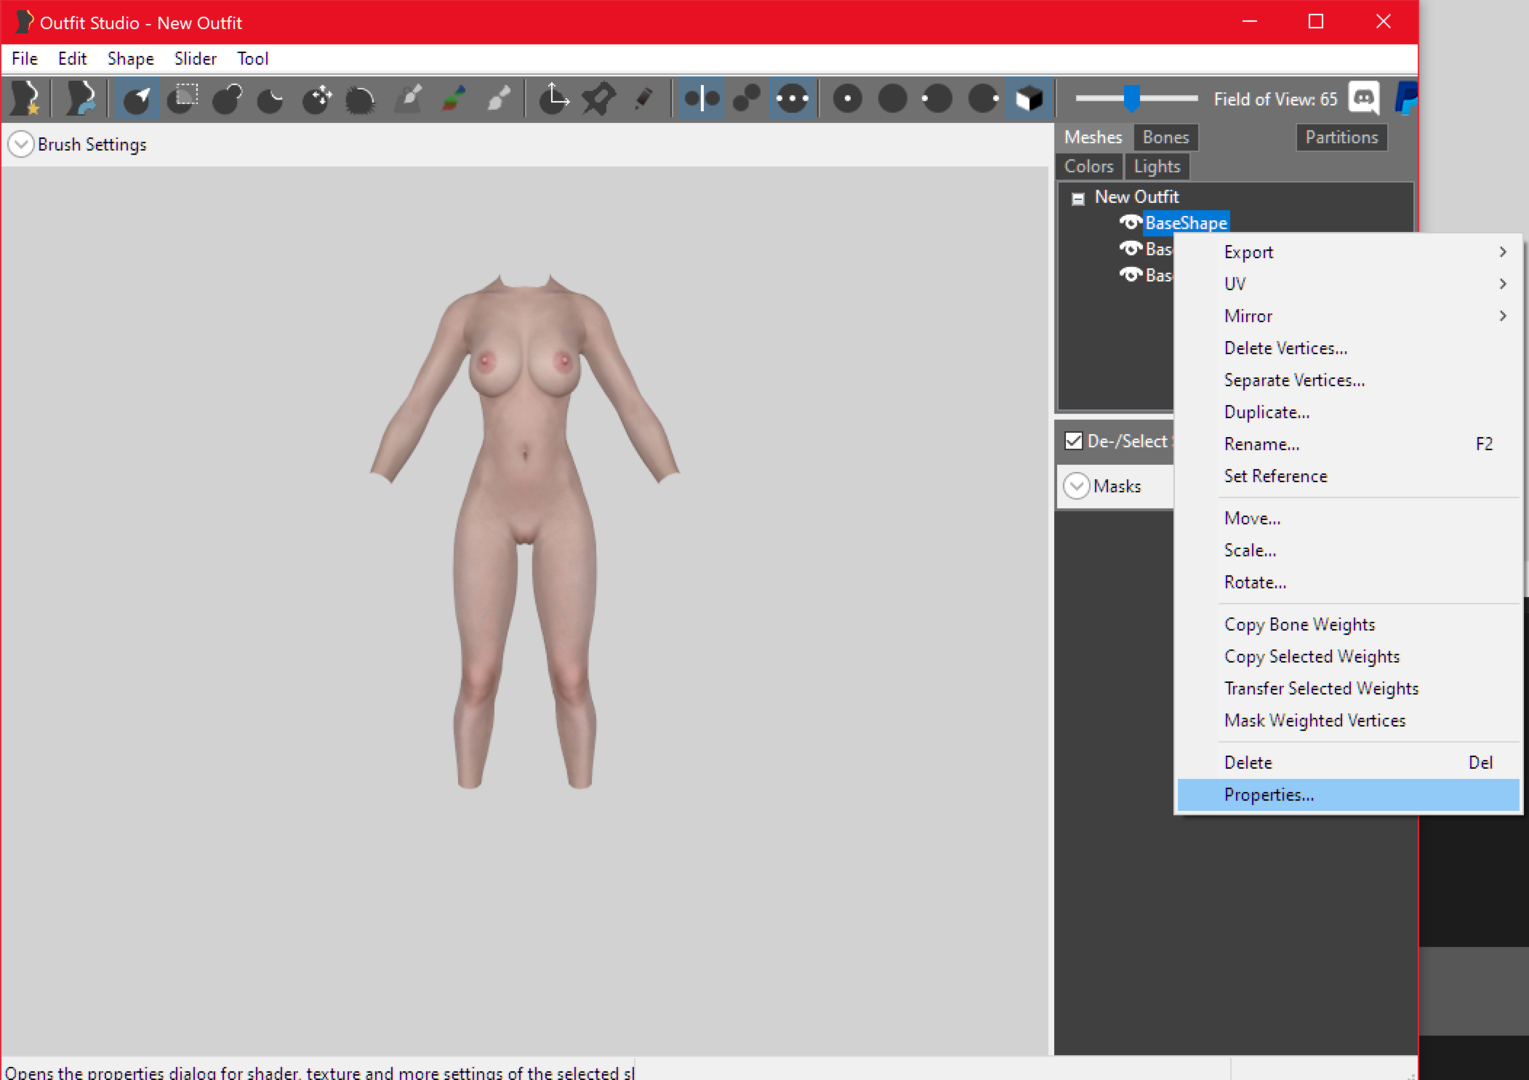The image size is (1529, 1080).
Task: Select the Inflate brush tool
Action: tap(228, 98)
